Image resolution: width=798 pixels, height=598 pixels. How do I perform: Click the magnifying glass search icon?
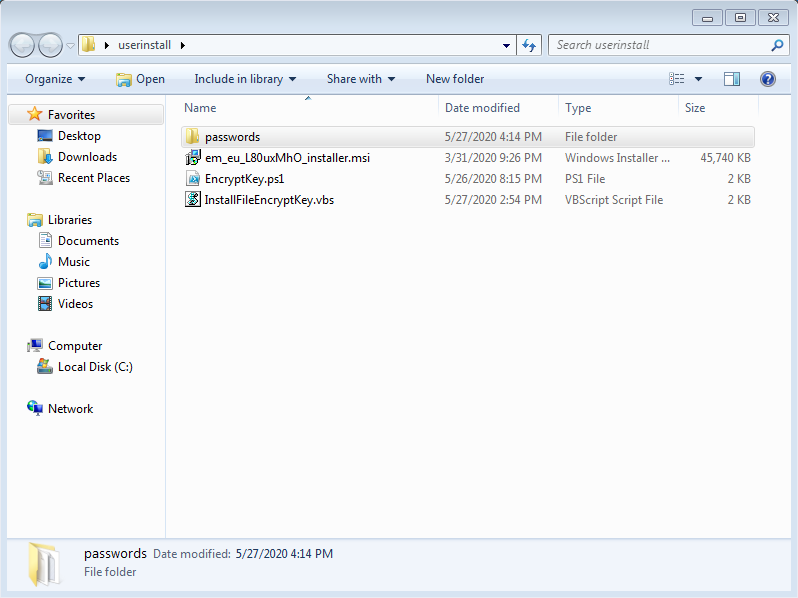777,45
